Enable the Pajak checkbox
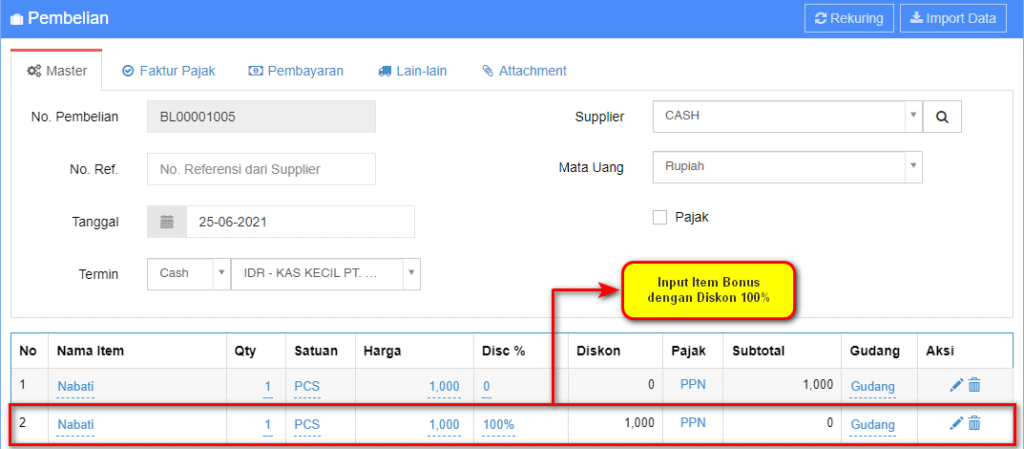Viewport: 1024px width, 449px height. (x=659, y=217)
